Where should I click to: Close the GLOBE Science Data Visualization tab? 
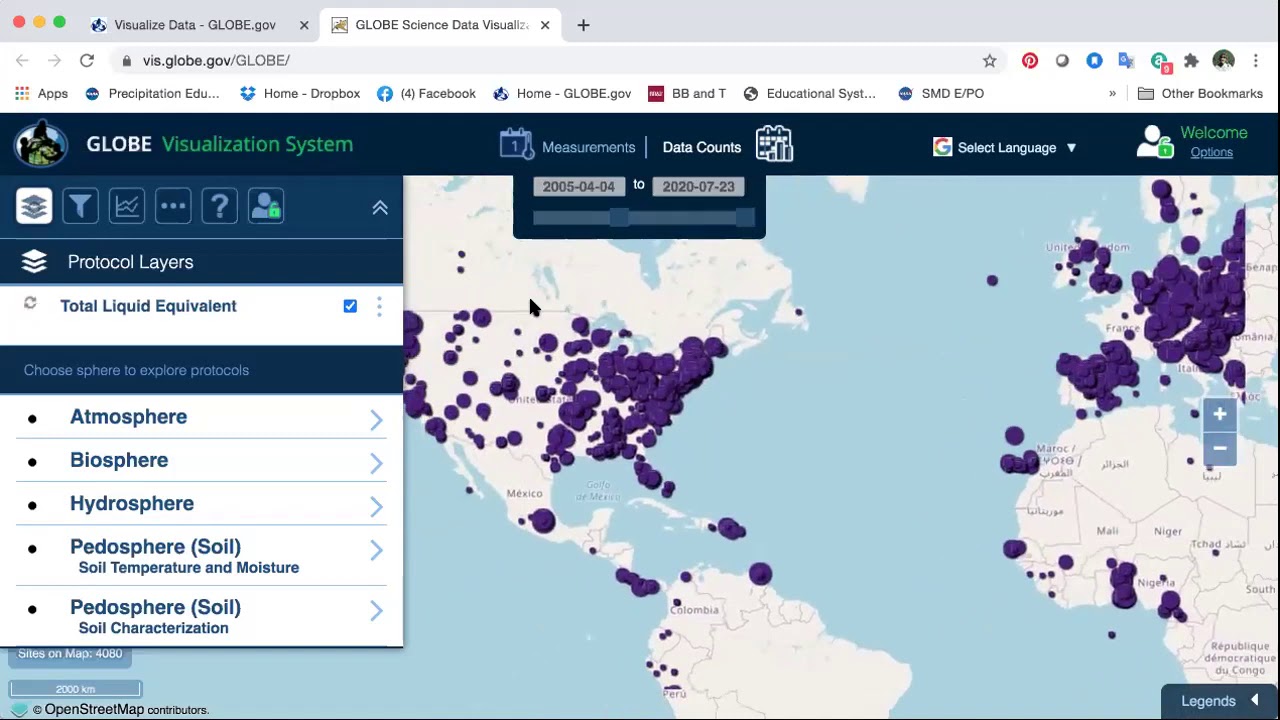(545, 25)
